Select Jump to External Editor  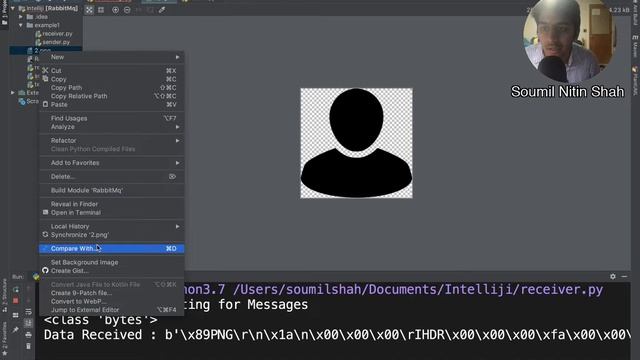[111, 310]
